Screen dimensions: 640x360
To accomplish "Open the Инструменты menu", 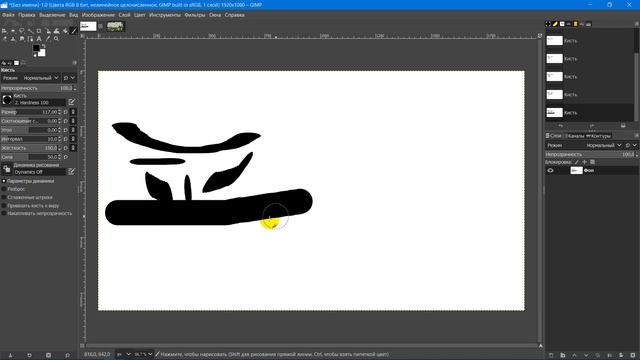I will [x=164, y=15].
